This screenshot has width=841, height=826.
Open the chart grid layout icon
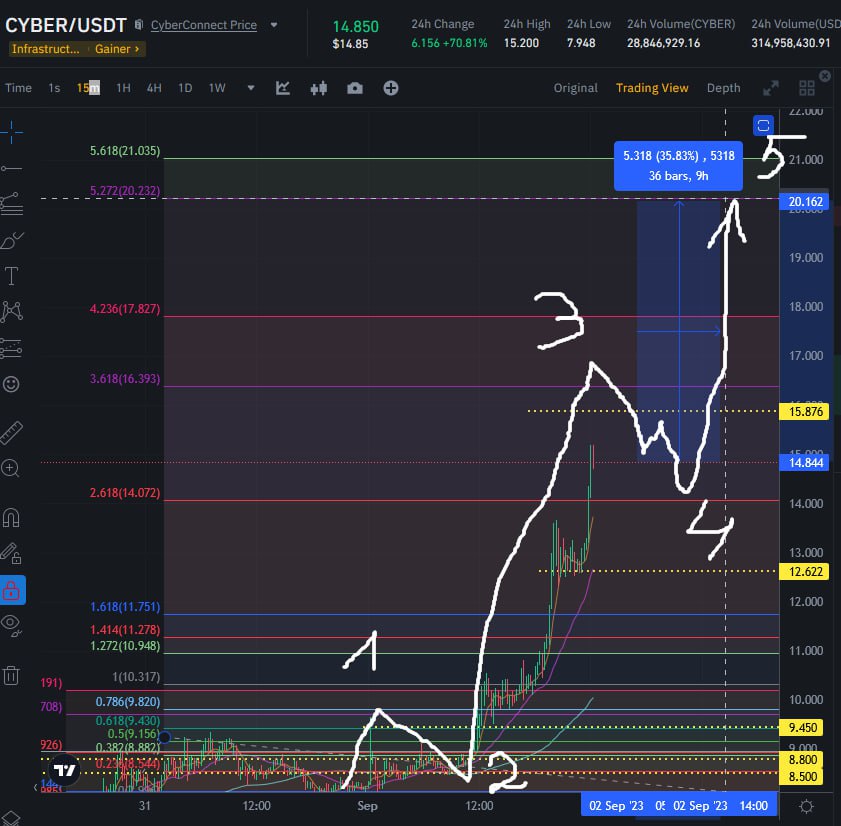pyautogui.click(x=807, y=88)
